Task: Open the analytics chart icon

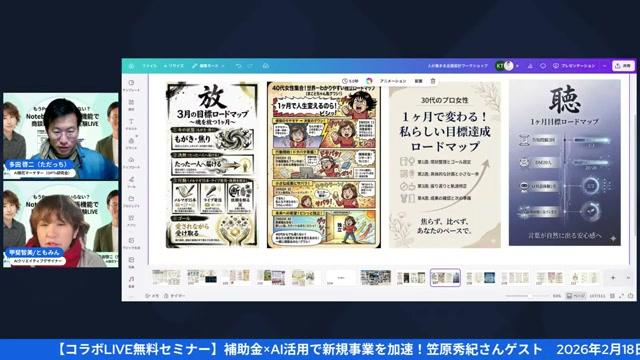Action: point(530,66)
